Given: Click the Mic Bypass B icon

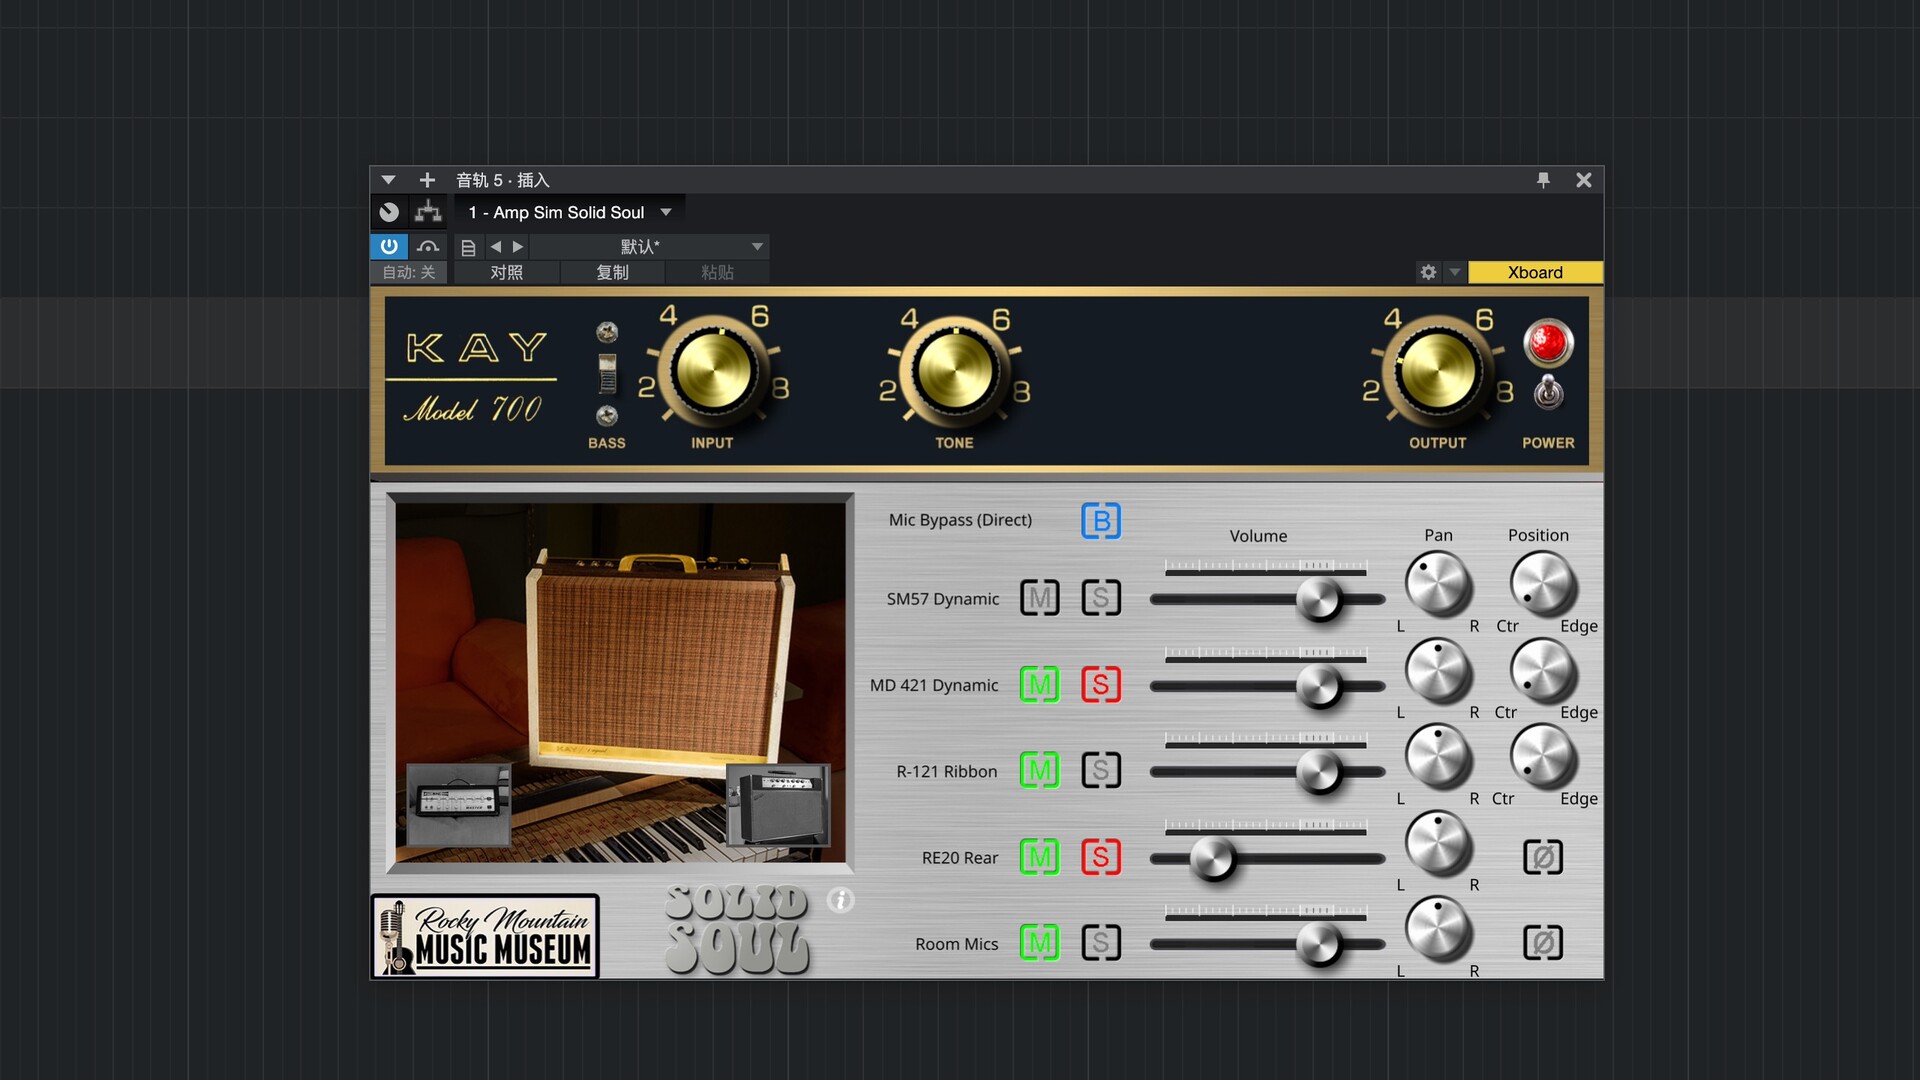Looking at the screenshot, I should coord(1100,521).
